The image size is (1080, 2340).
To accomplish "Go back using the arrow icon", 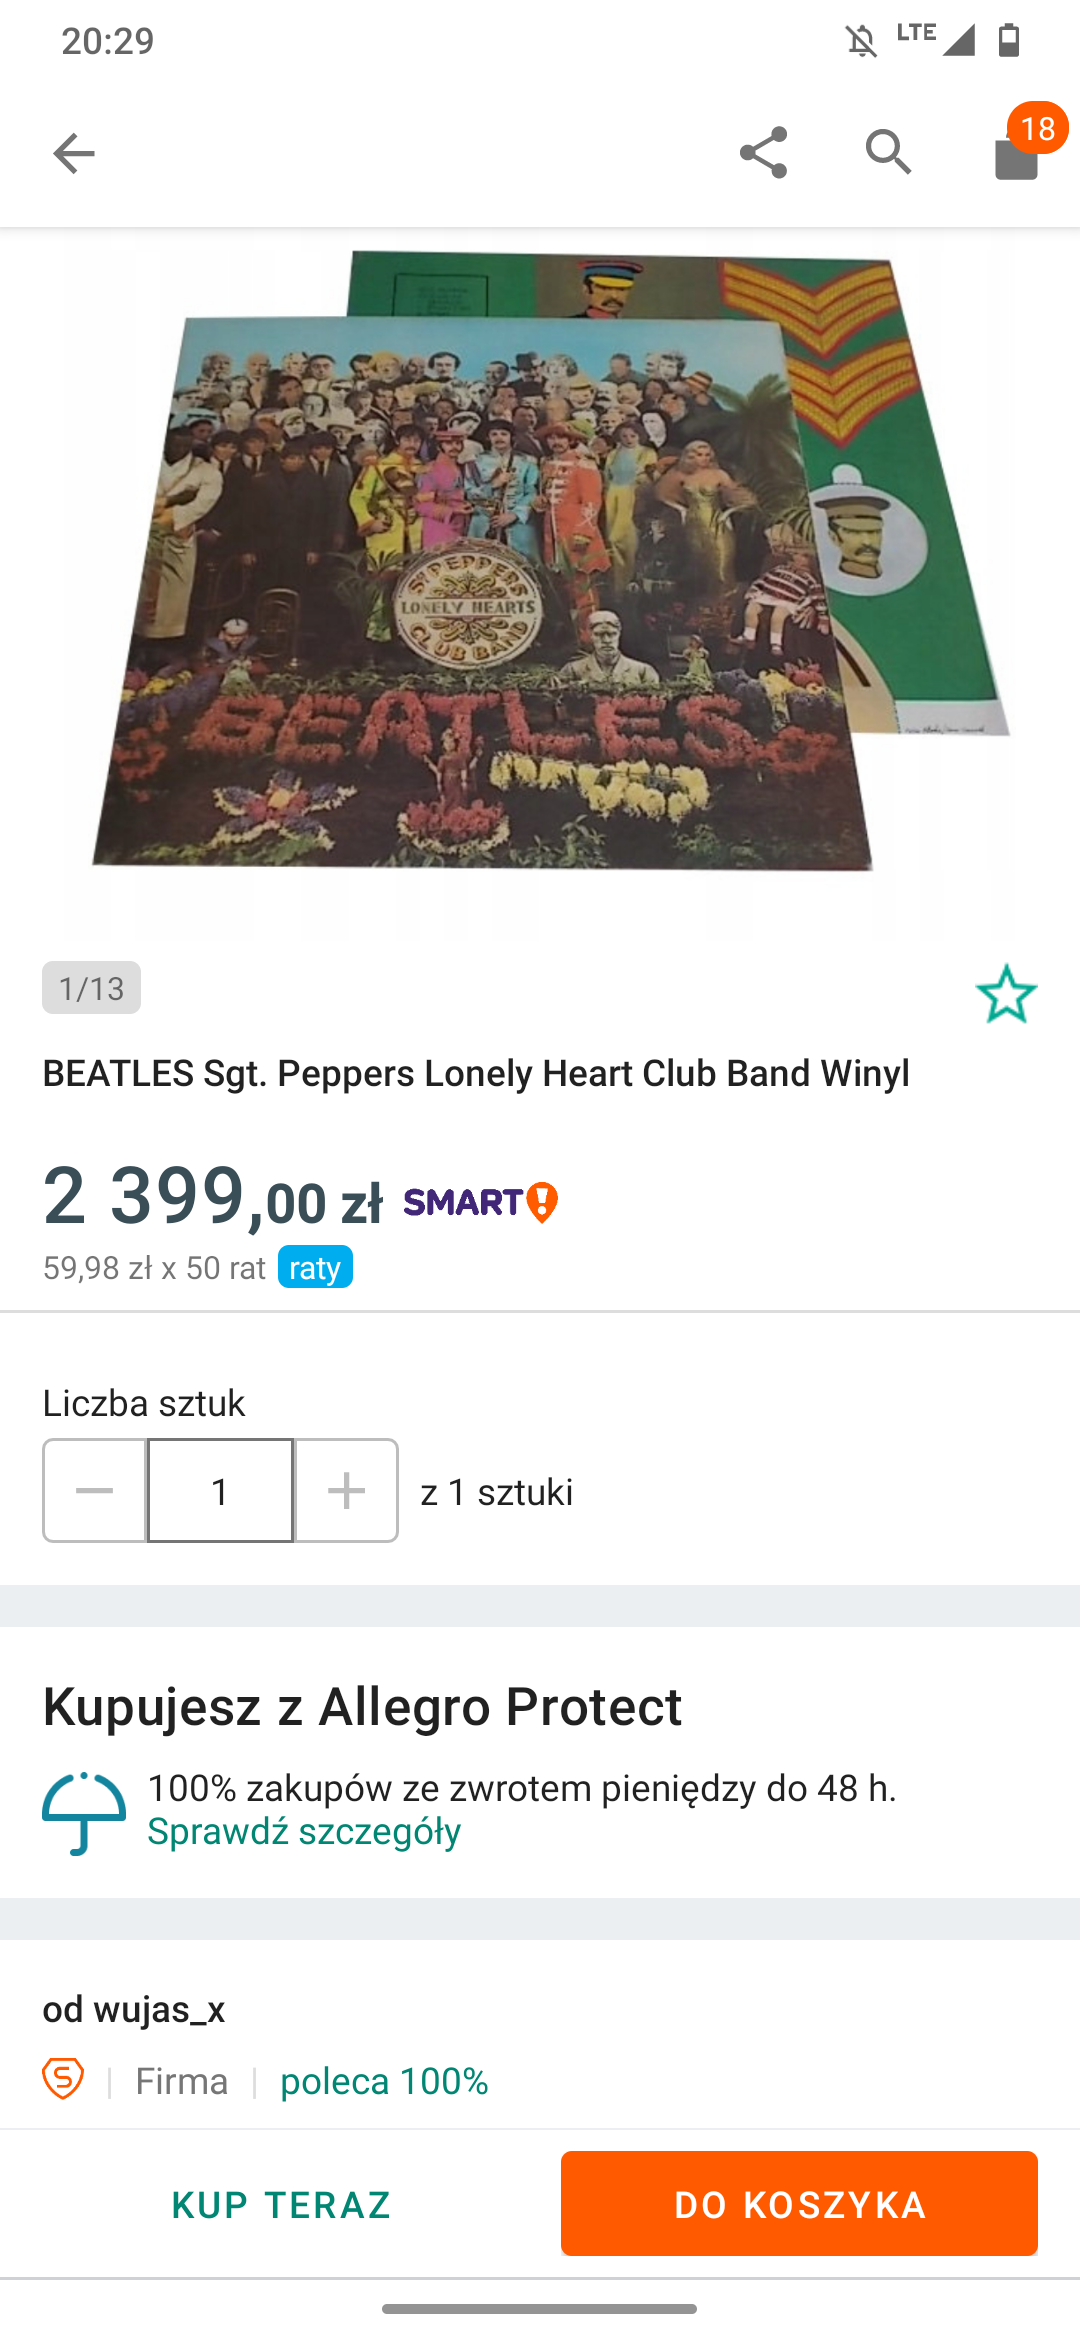I will click(x=73, y=153).
